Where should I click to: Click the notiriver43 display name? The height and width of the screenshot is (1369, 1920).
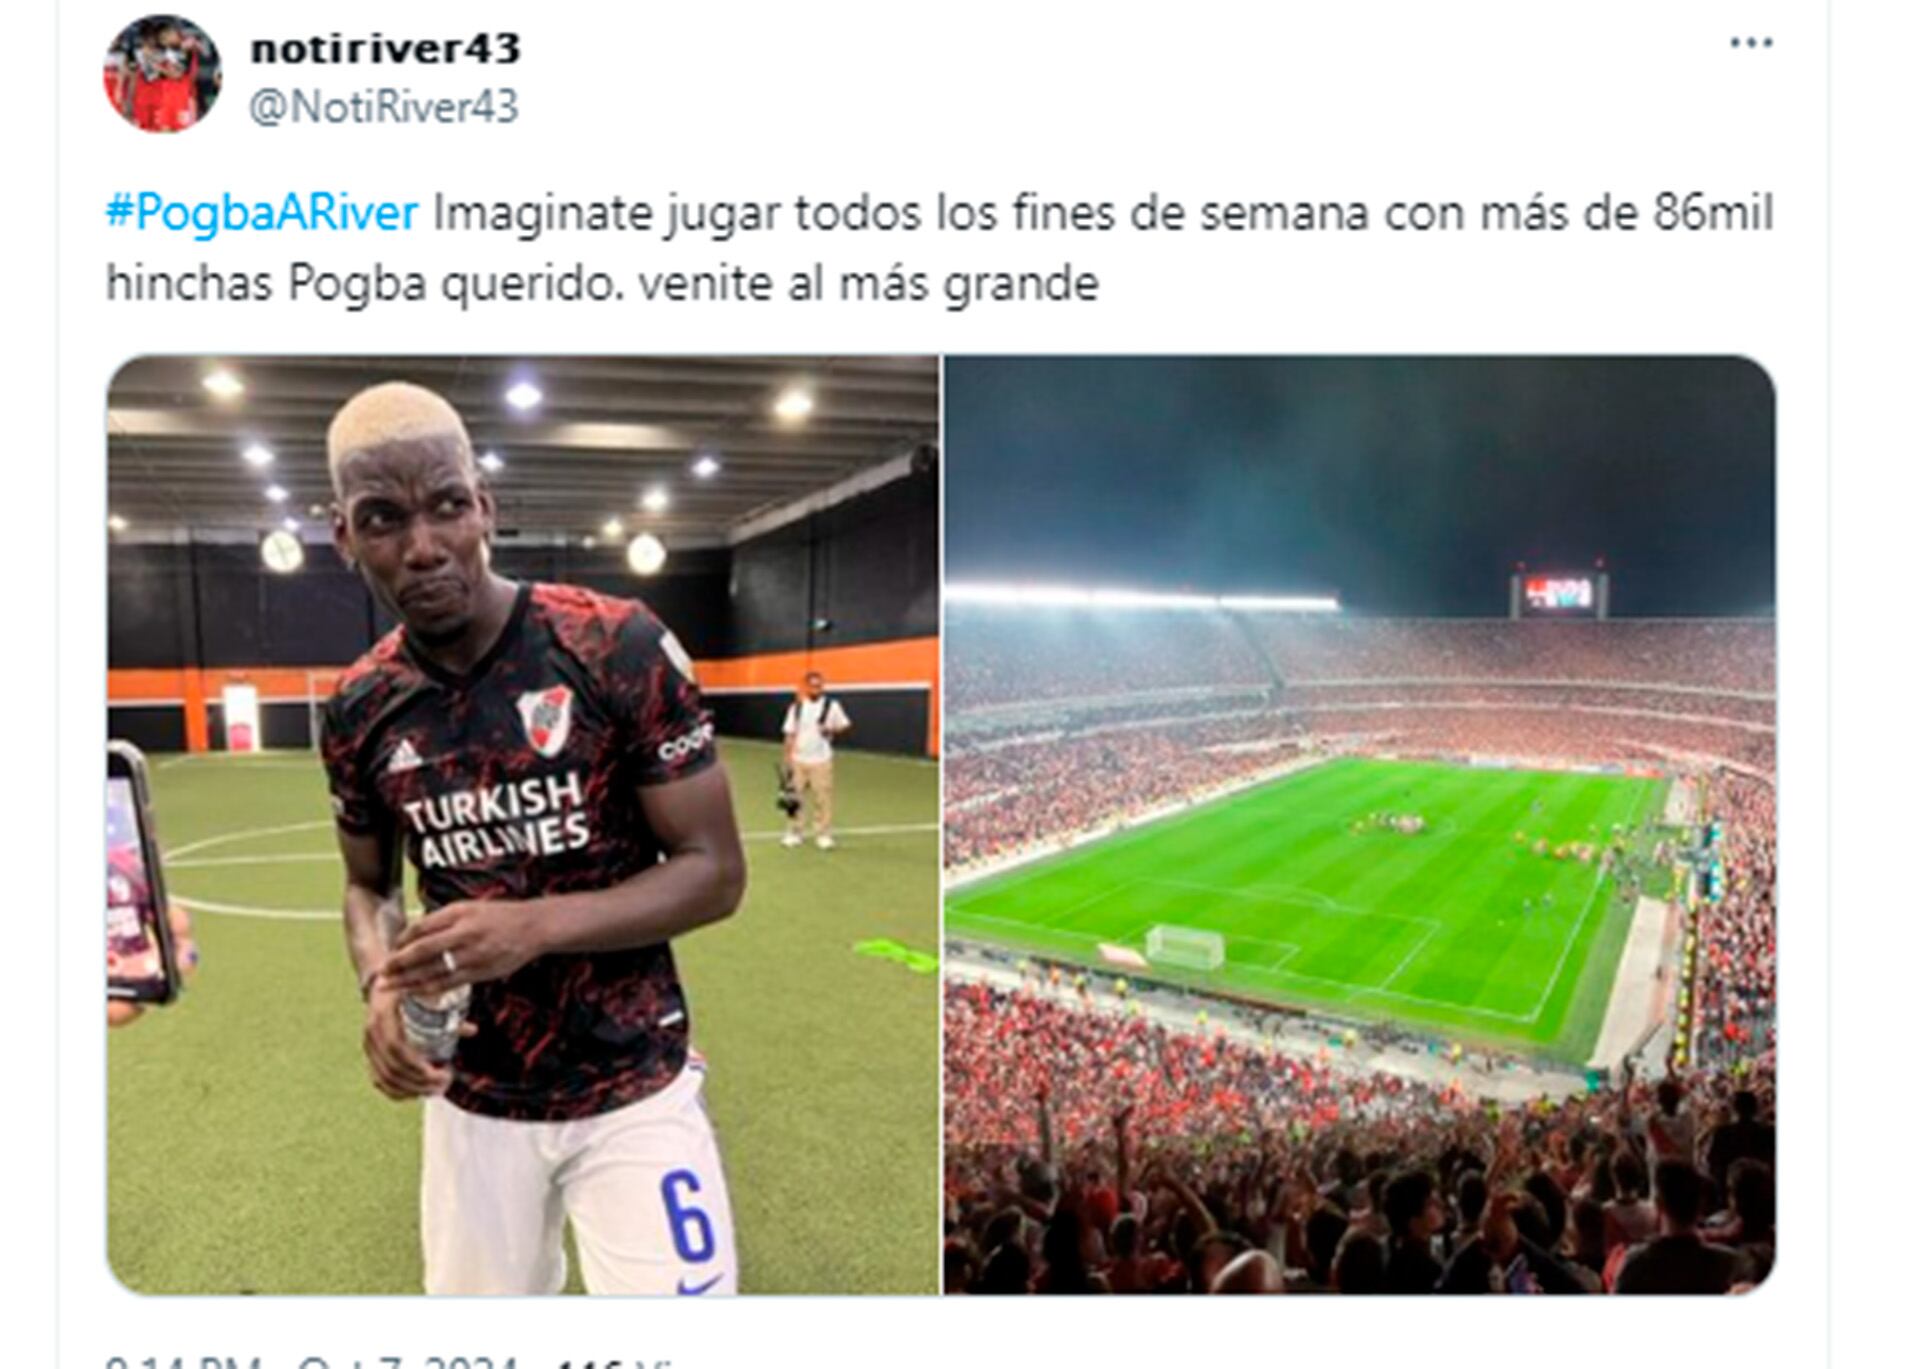[385, 48]
